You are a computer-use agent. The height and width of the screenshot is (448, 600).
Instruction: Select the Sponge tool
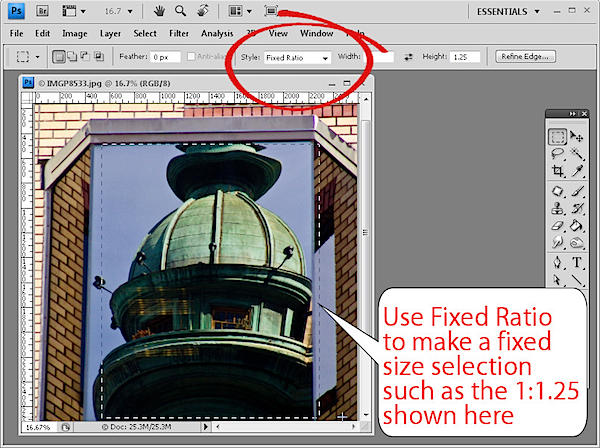(x=576, y=243)
